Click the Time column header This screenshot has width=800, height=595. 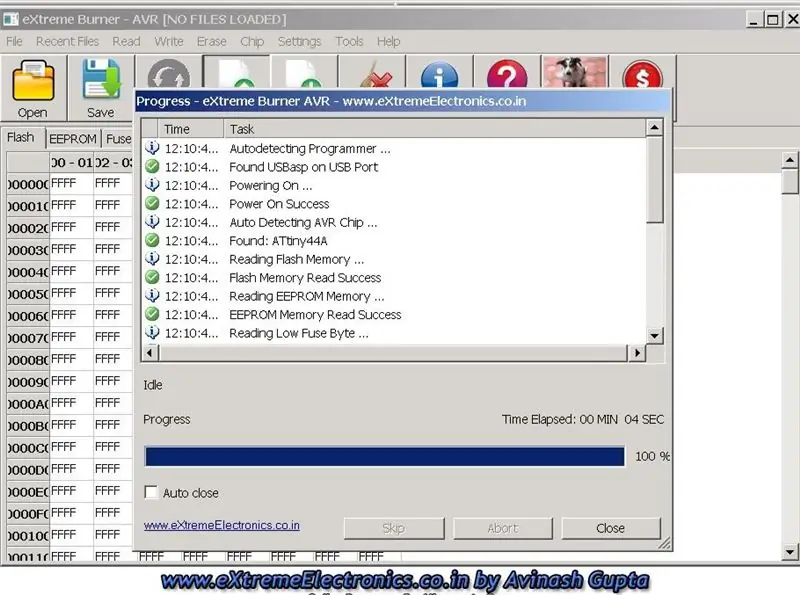tap(190, 129)
